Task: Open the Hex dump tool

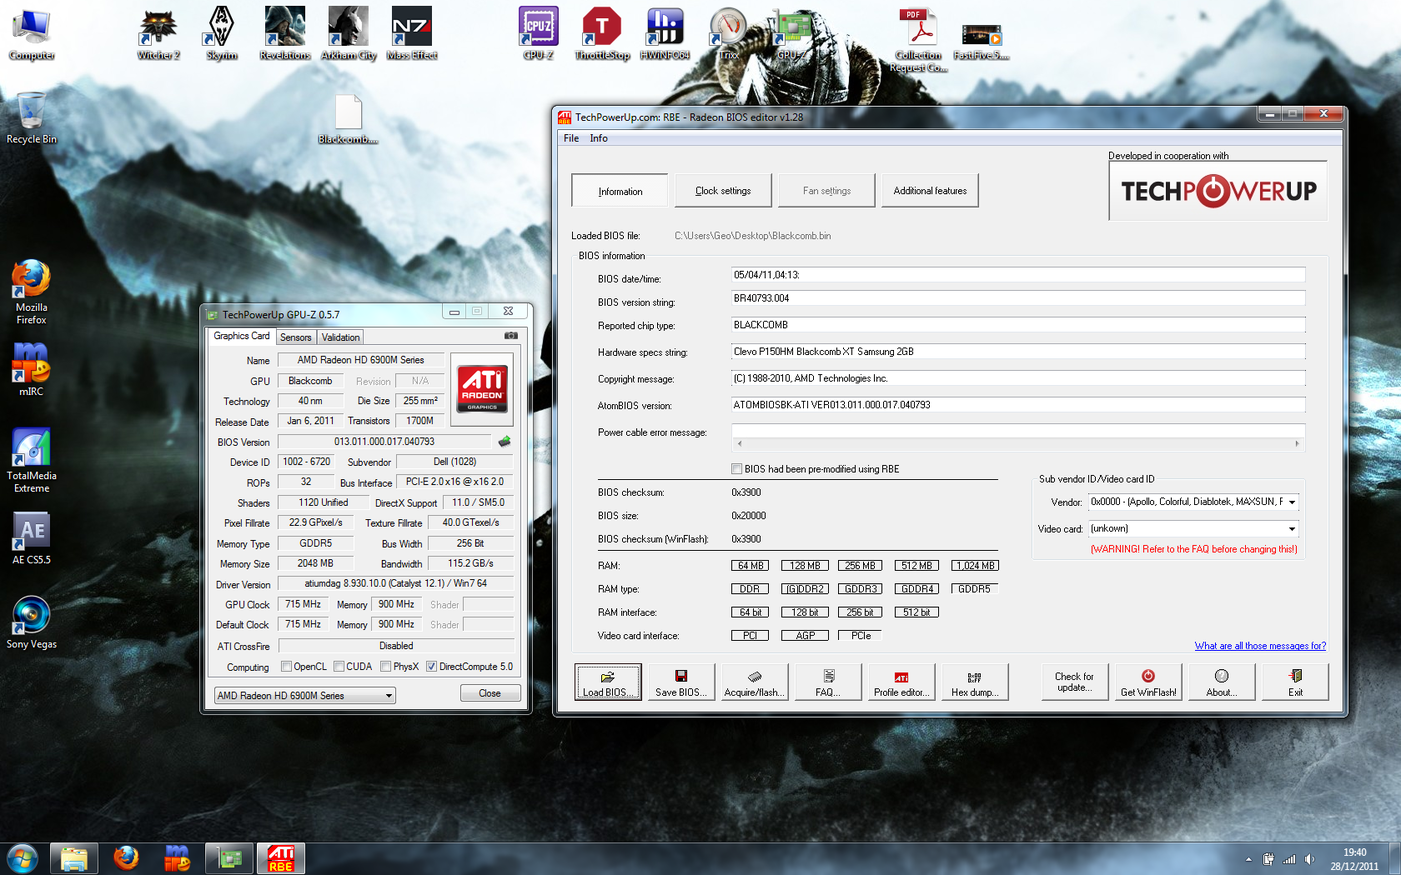Action: pos(974,682)
